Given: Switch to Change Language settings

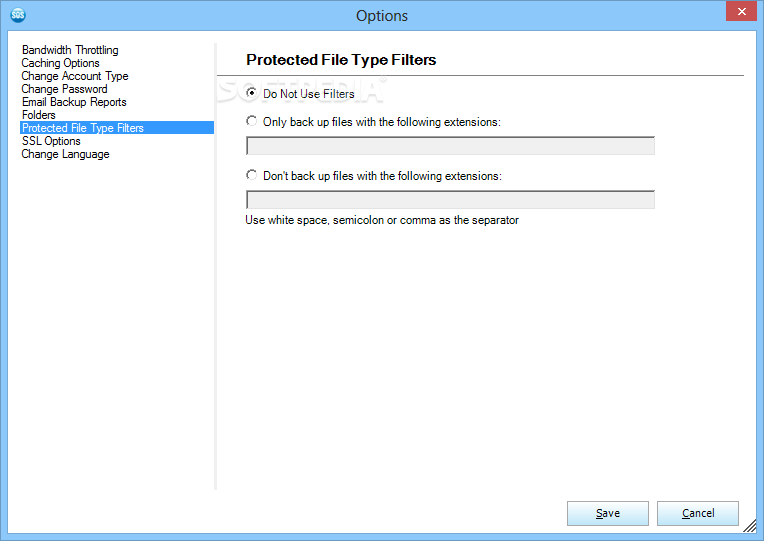Looking at the screenshot, I should 65,154.
